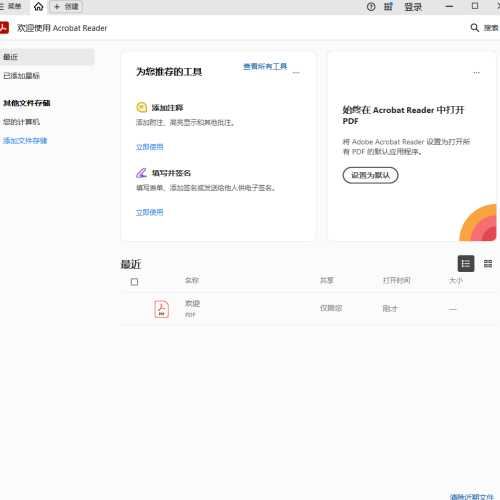Open the 菜单 hamburger menu
The width and height of the screenshot is (500, 500).
11,7
